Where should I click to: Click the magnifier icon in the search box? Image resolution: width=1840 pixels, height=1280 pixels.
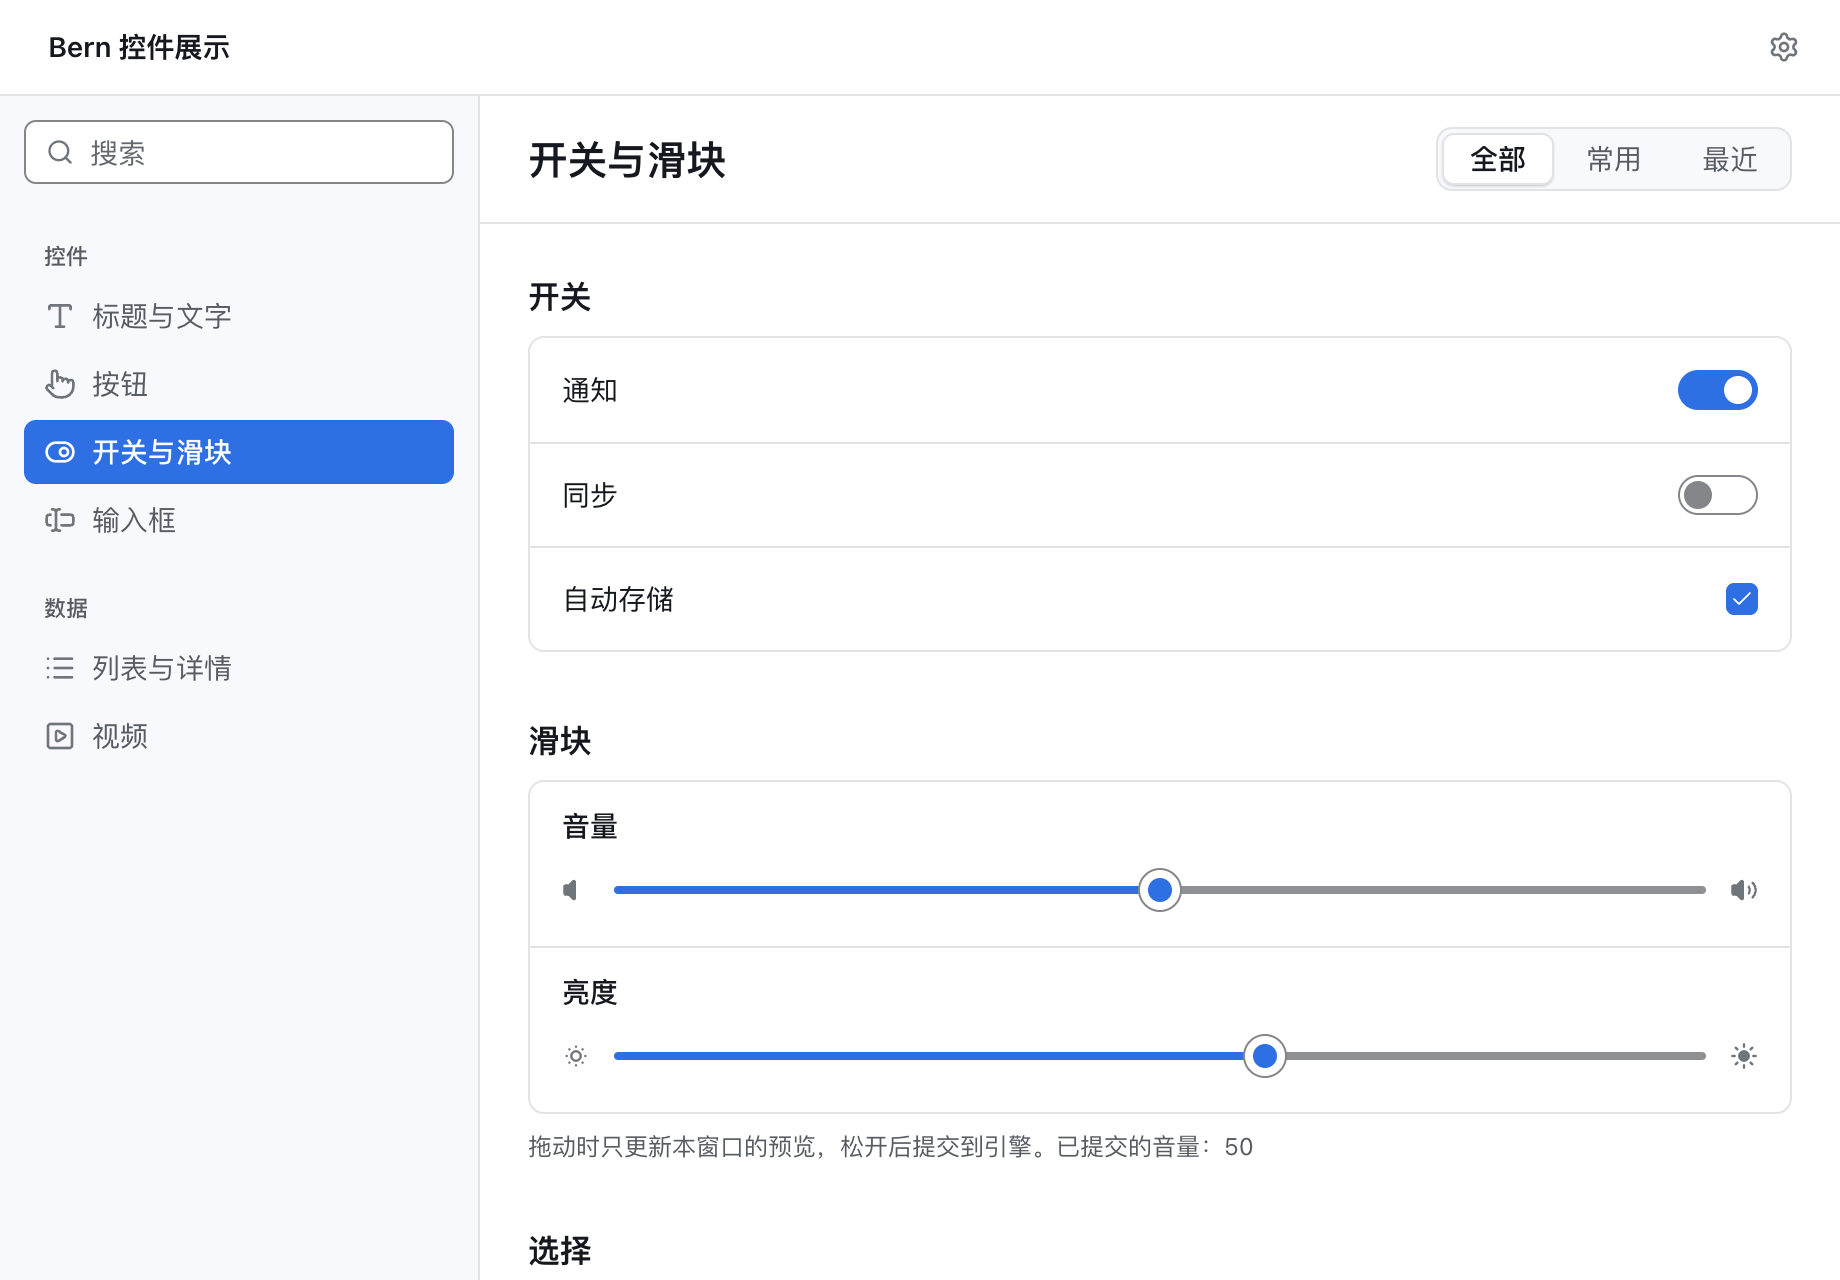click(60, 152)
